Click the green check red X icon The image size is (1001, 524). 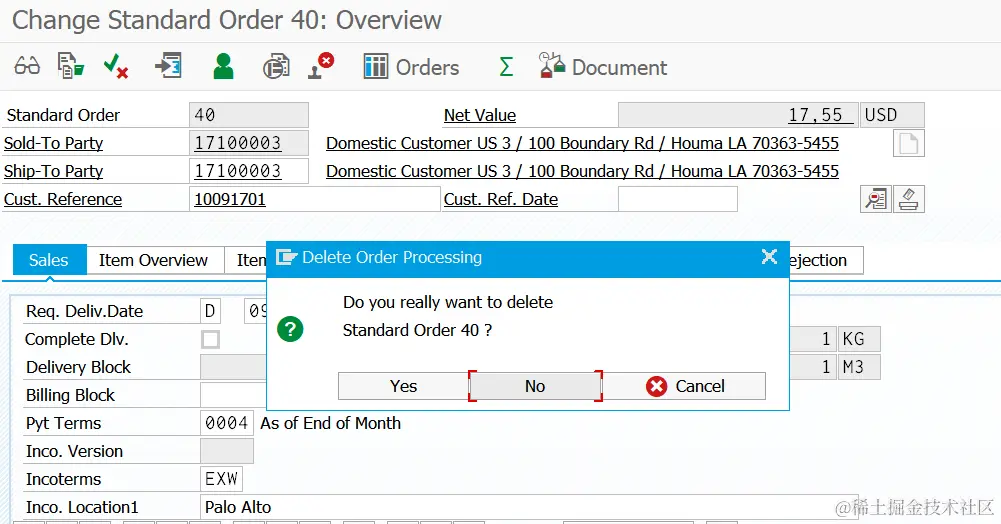116,66
